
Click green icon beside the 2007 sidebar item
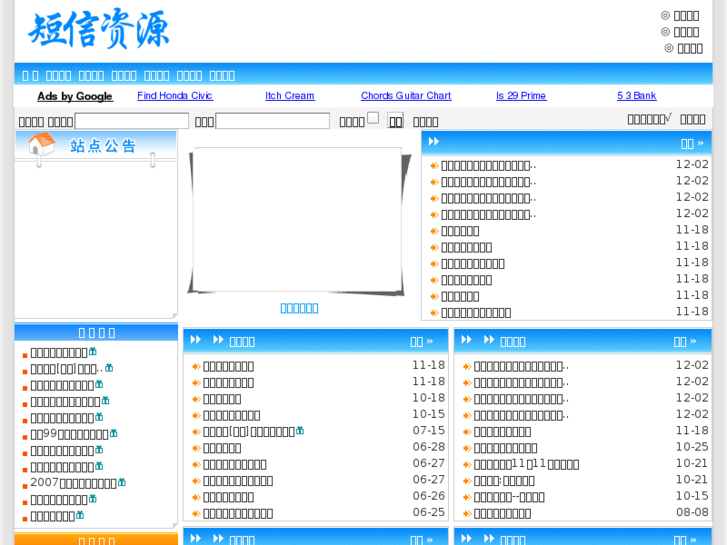tap(122, 482)
